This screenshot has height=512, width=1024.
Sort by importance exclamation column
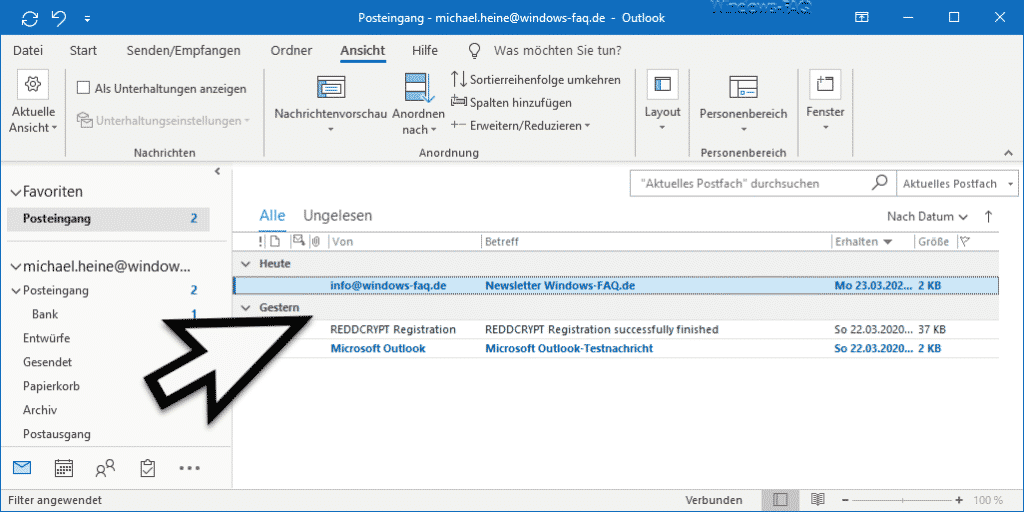click(x=261, y=242)
